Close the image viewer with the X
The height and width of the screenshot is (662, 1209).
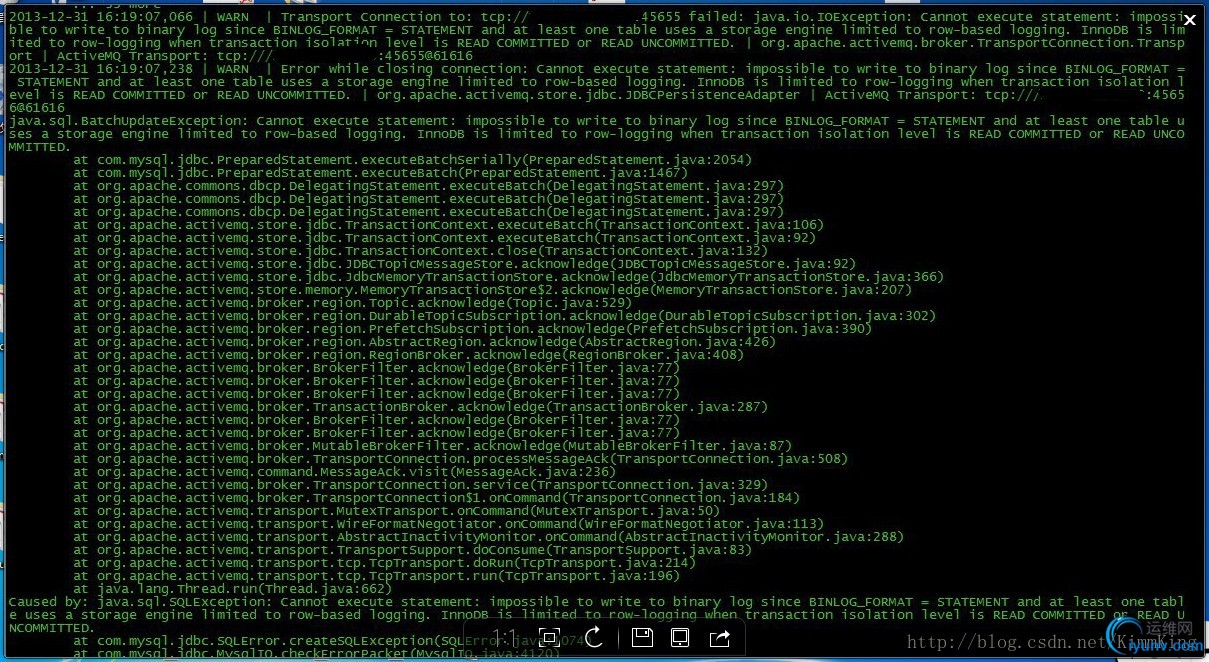click(1190, 20)
